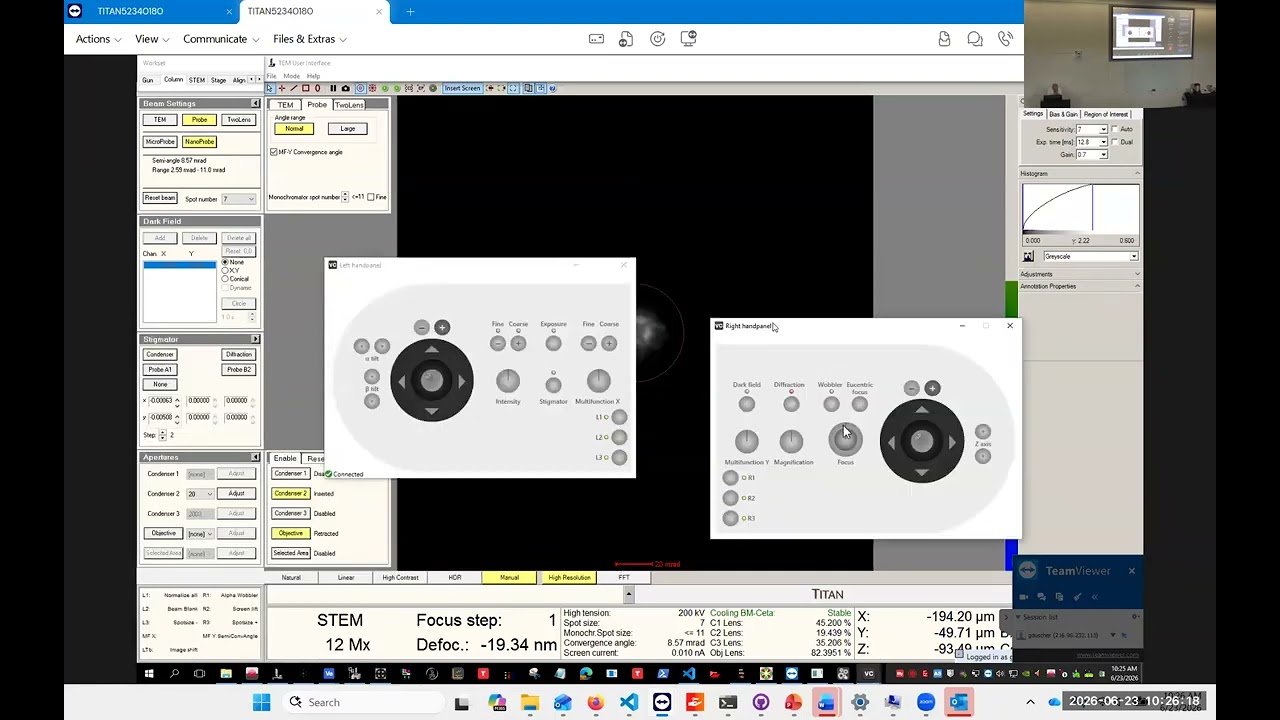Open the Bias & Gain tab

click(1063, 114)
